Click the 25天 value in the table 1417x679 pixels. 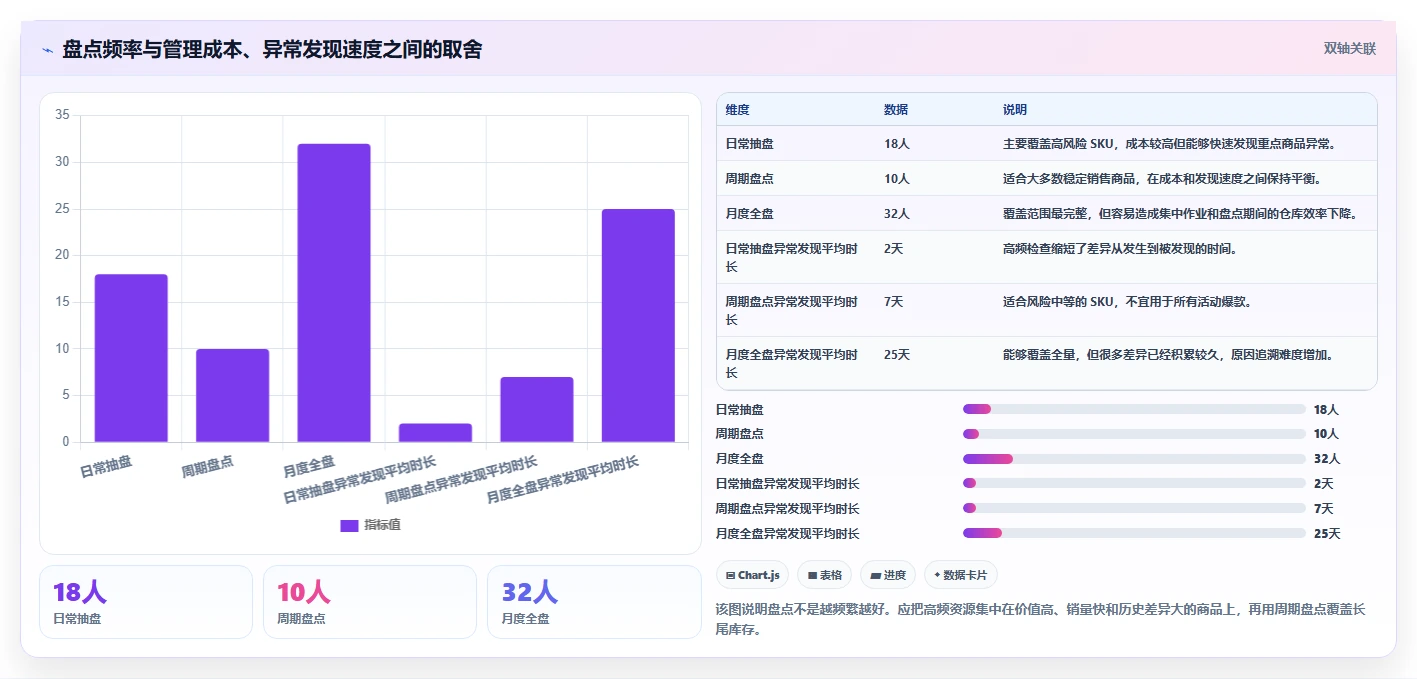click(x=897, y=355)
